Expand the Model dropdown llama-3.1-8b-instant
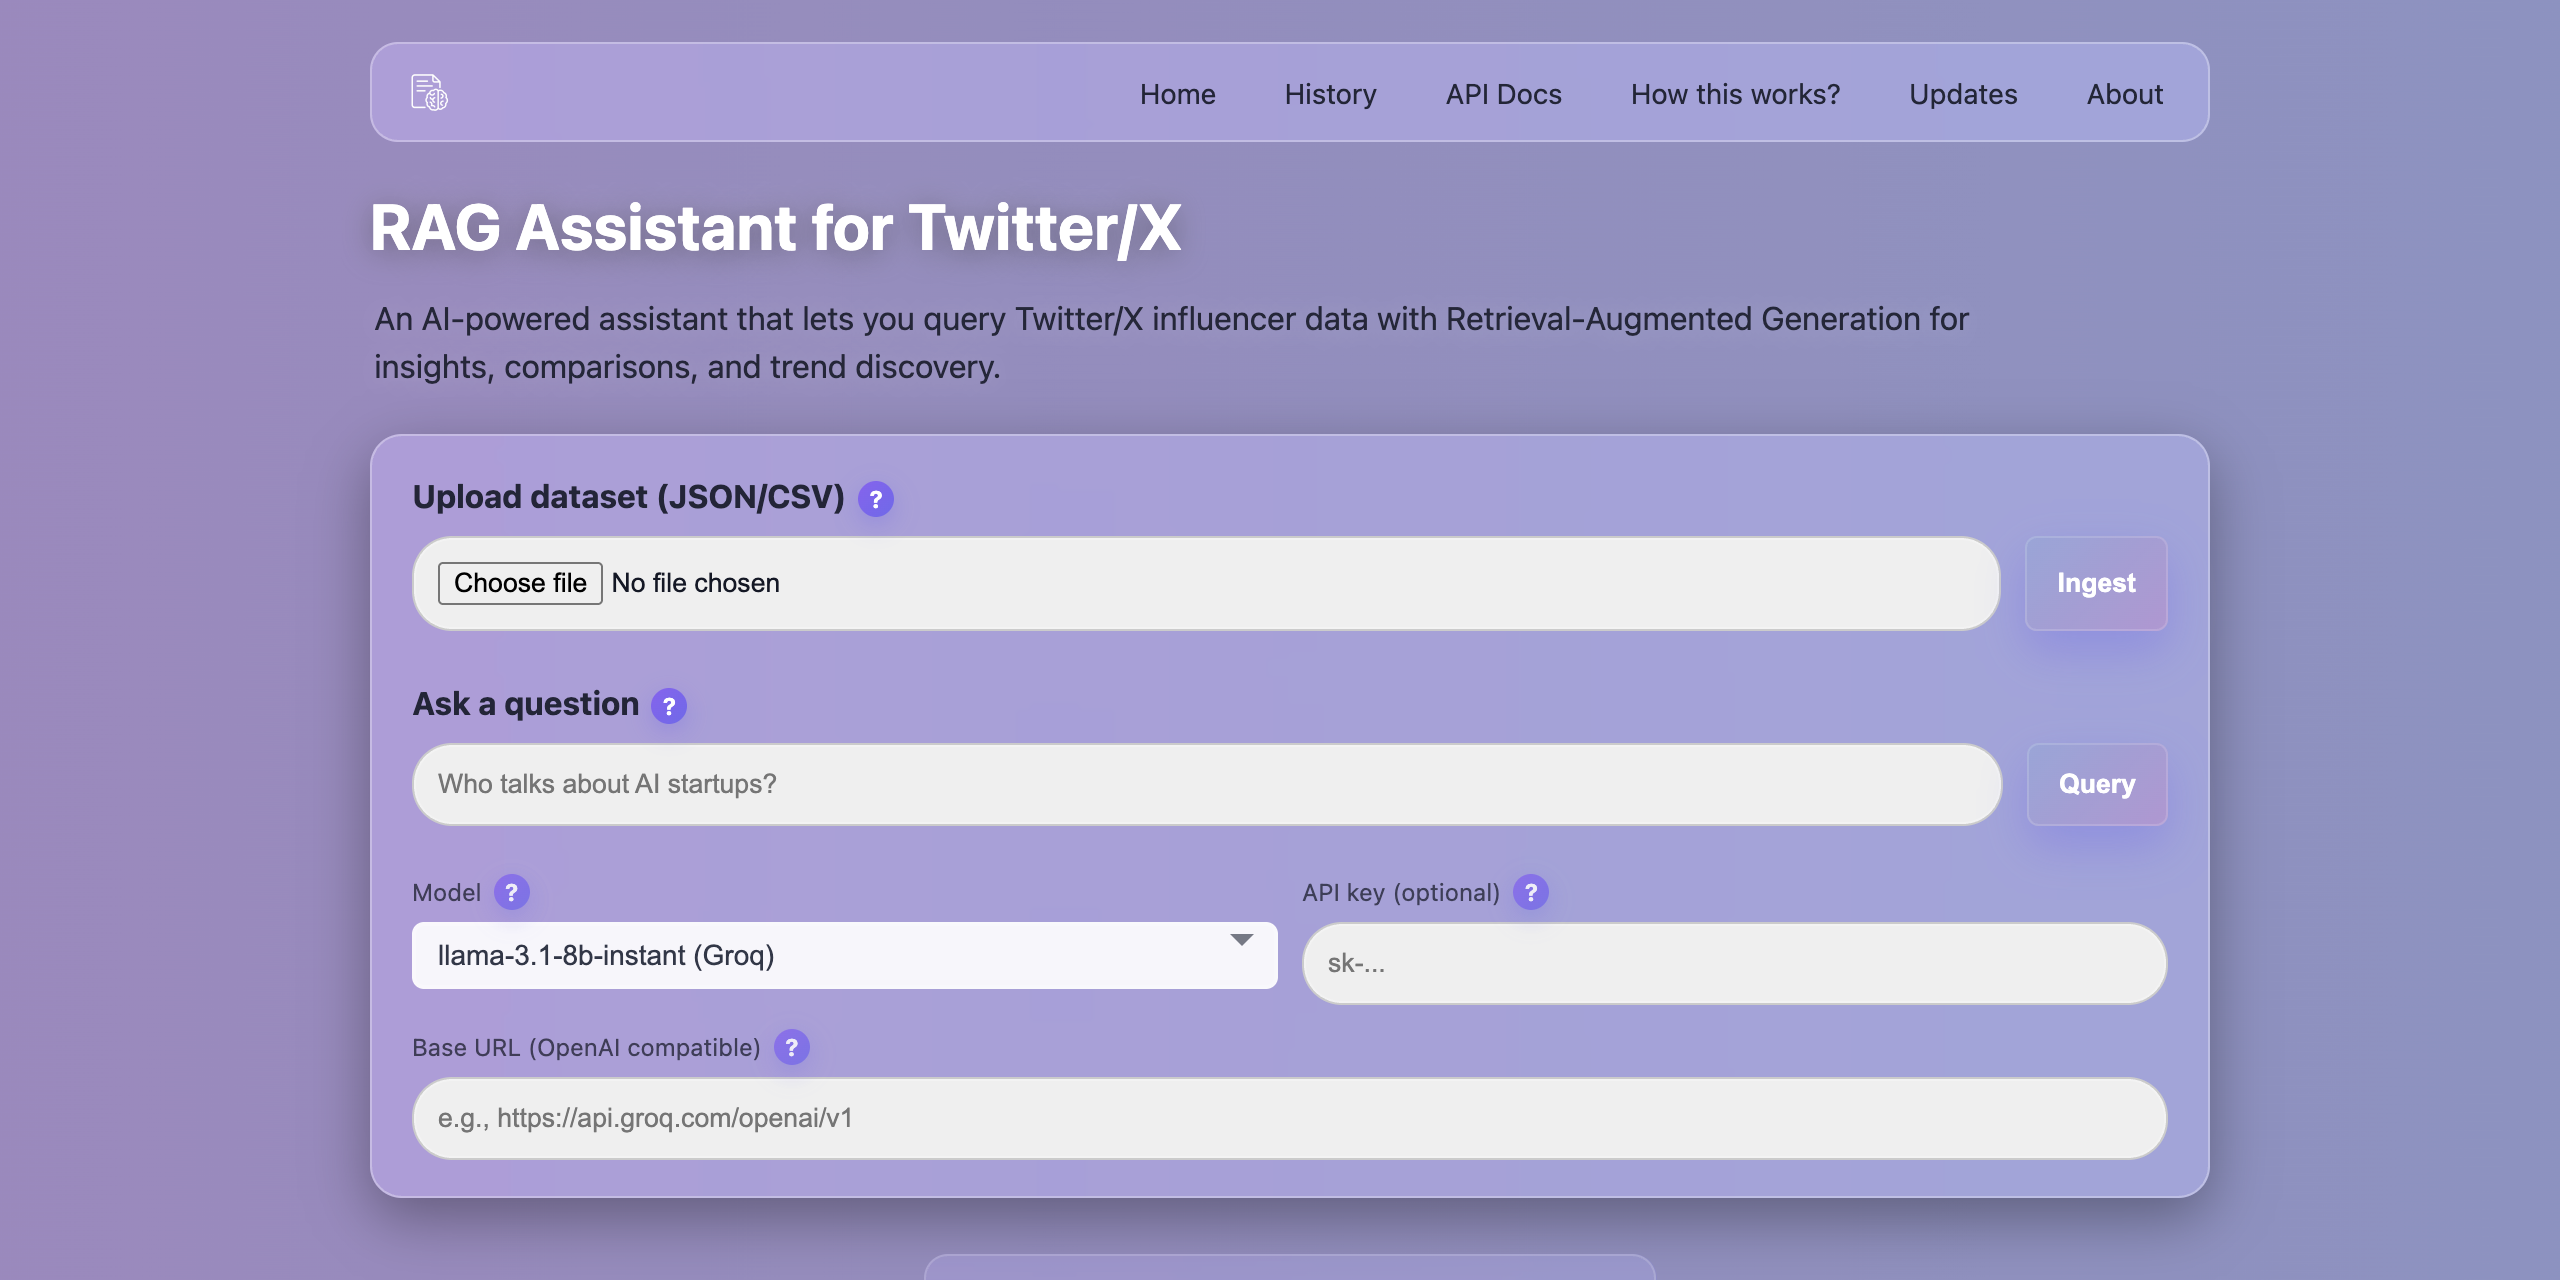The width and height of the screenshot is (2560, 1280). click(x=845, y=955)
